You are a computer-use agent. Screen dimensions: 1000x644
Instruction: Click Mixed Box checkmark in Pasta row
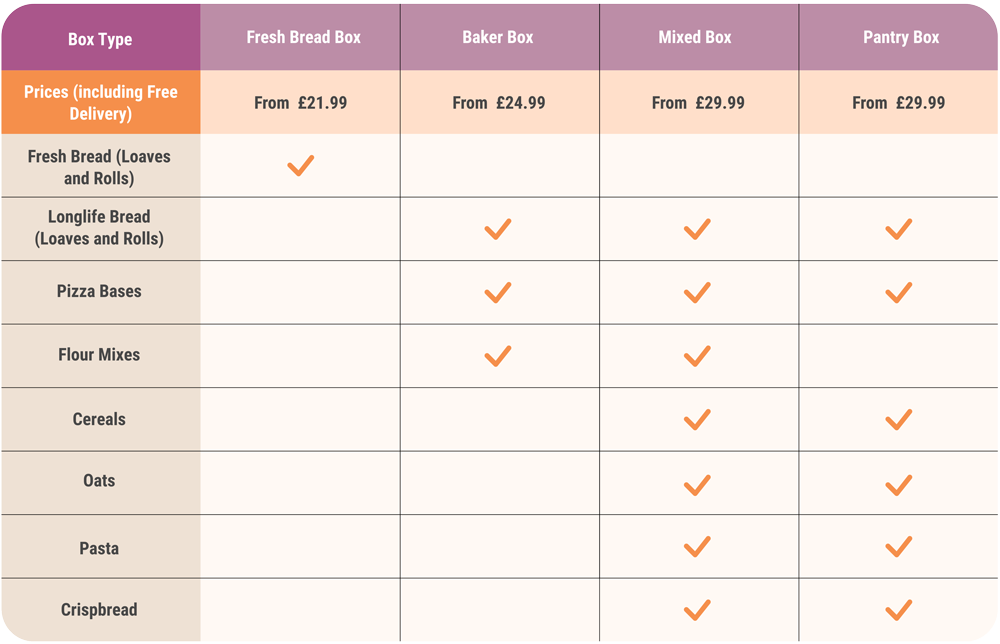pyautogui.click(x=697, y=547)
